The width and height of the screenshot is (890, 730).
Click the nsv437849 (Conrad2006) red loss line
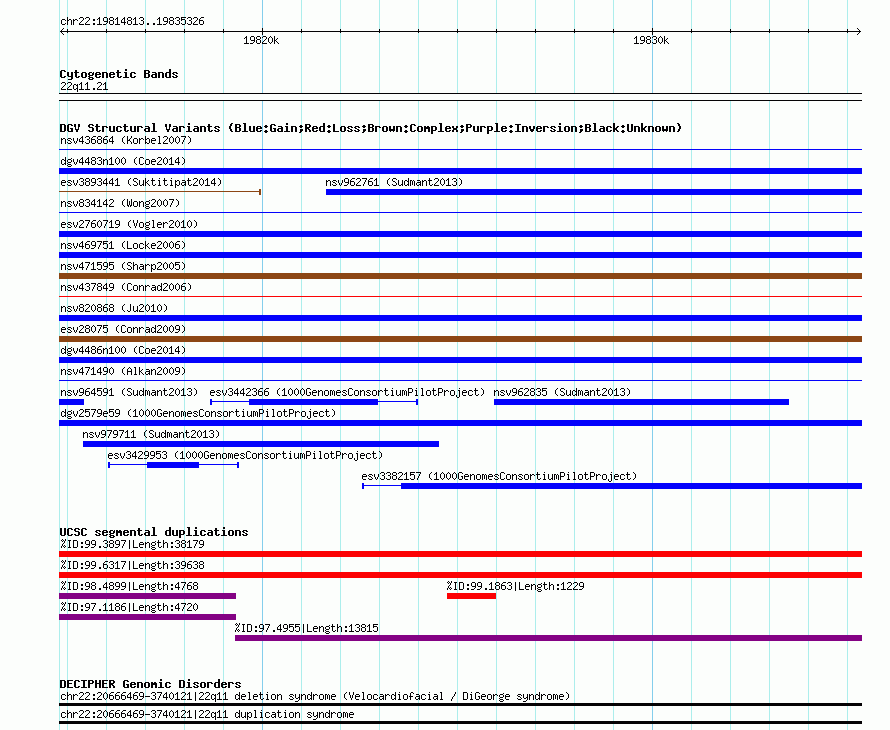(x=460, y=296)
